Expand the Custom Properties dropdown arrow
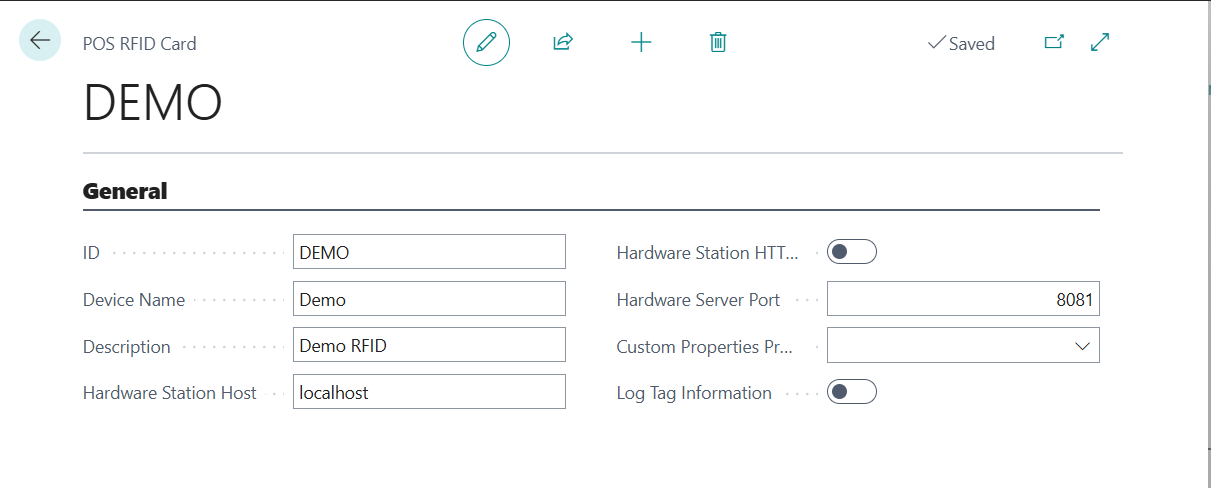Screen dimensions: 1211x488 pos(1082,346)
